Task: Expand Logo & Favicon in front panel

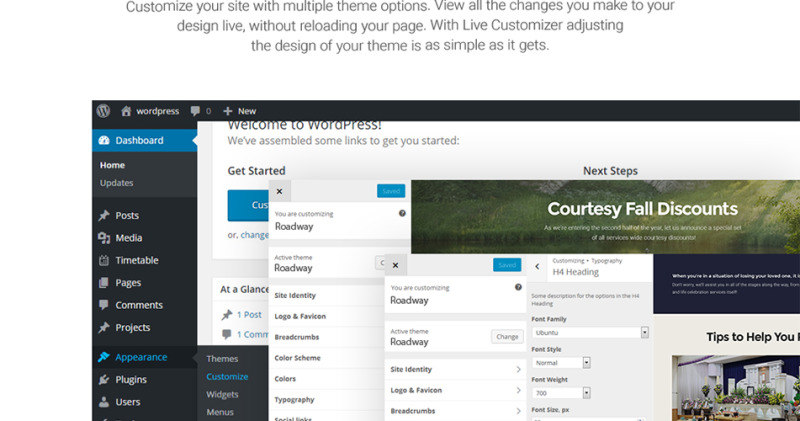Action: pyautogui.click(x=456, y=390)
